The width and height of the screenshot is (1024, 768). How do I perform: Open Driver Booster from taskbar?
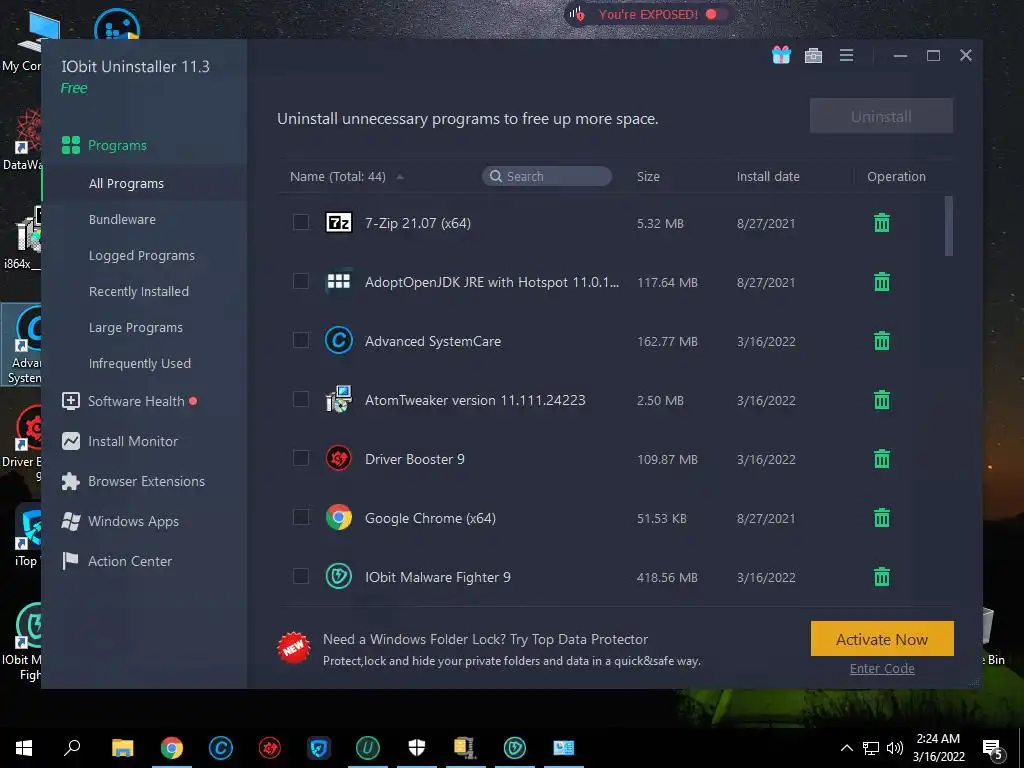click(x=270, y=748)
